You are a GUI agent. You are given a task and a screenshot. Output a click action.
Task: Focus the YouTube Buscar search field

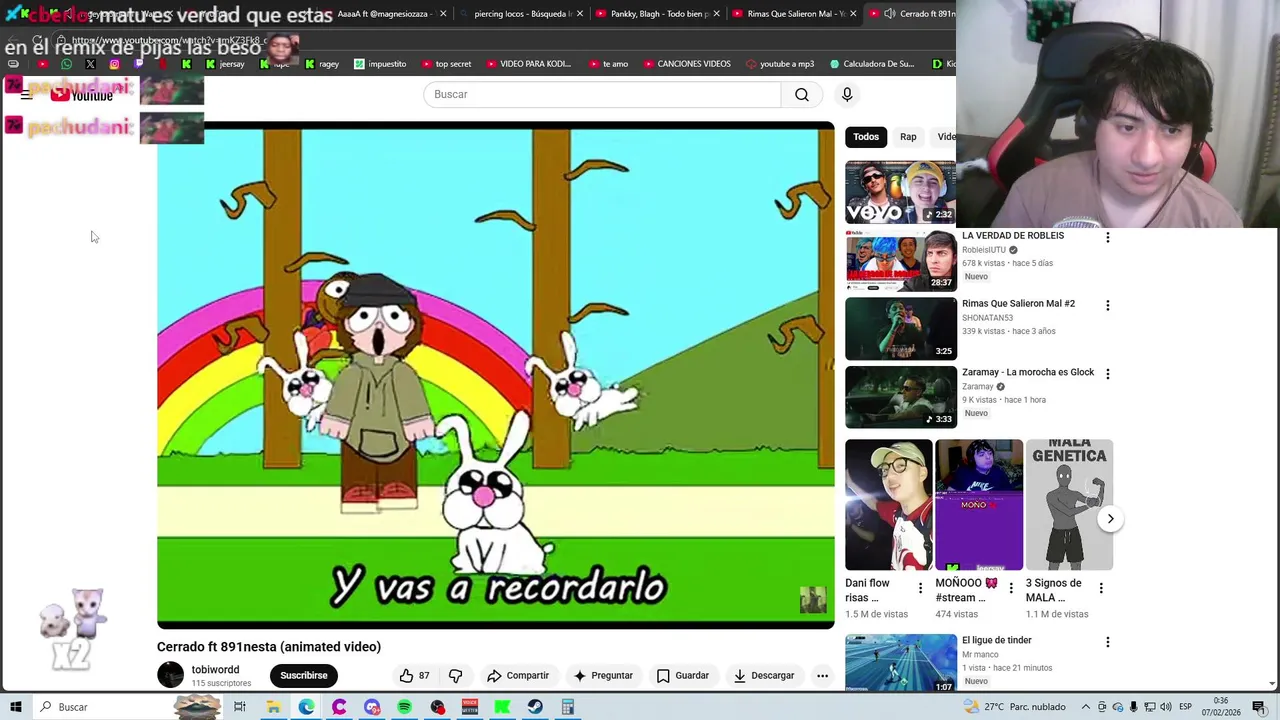pos(602,94)
